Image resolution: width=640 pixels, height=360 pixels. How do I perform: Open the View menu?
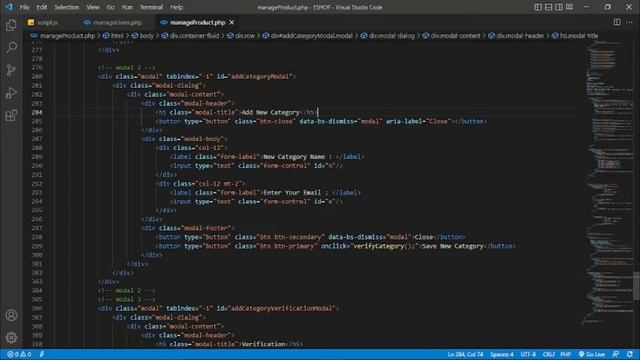(x=93, y=7)
